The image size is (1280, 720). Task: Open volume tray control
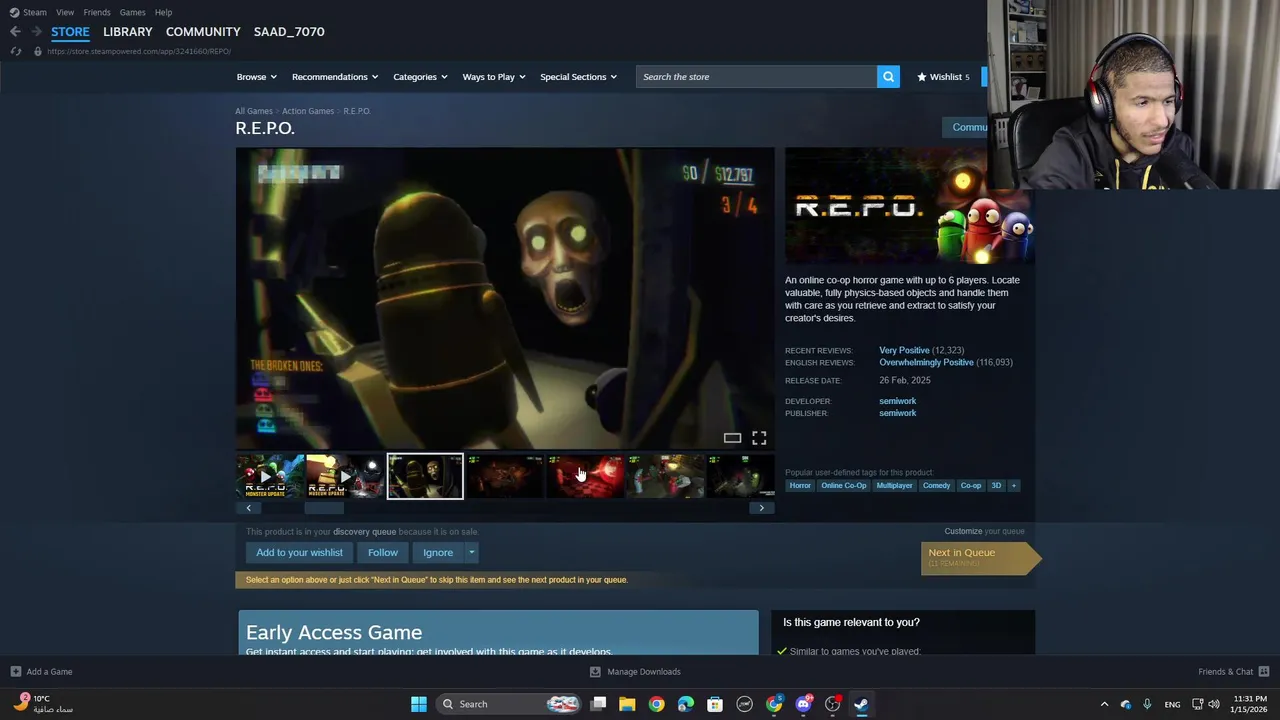coord(1214,704)
